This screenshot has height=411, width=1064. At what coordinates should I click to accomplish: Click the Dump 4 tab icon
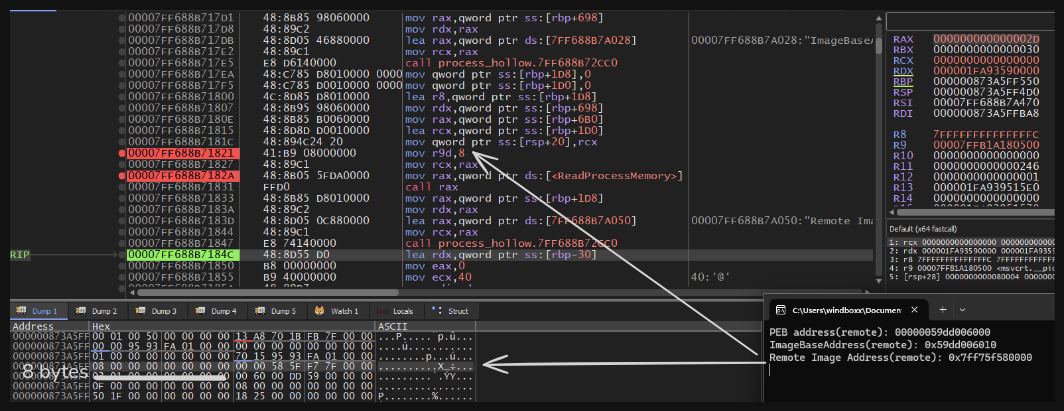click(200, 311)
